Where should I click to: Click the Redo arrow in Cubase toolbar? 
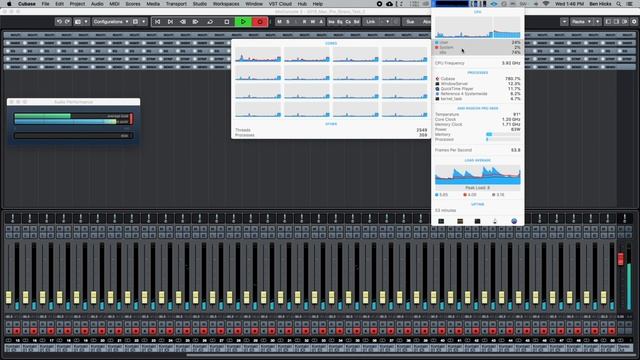pyautogui.click(x=67, y=22)
